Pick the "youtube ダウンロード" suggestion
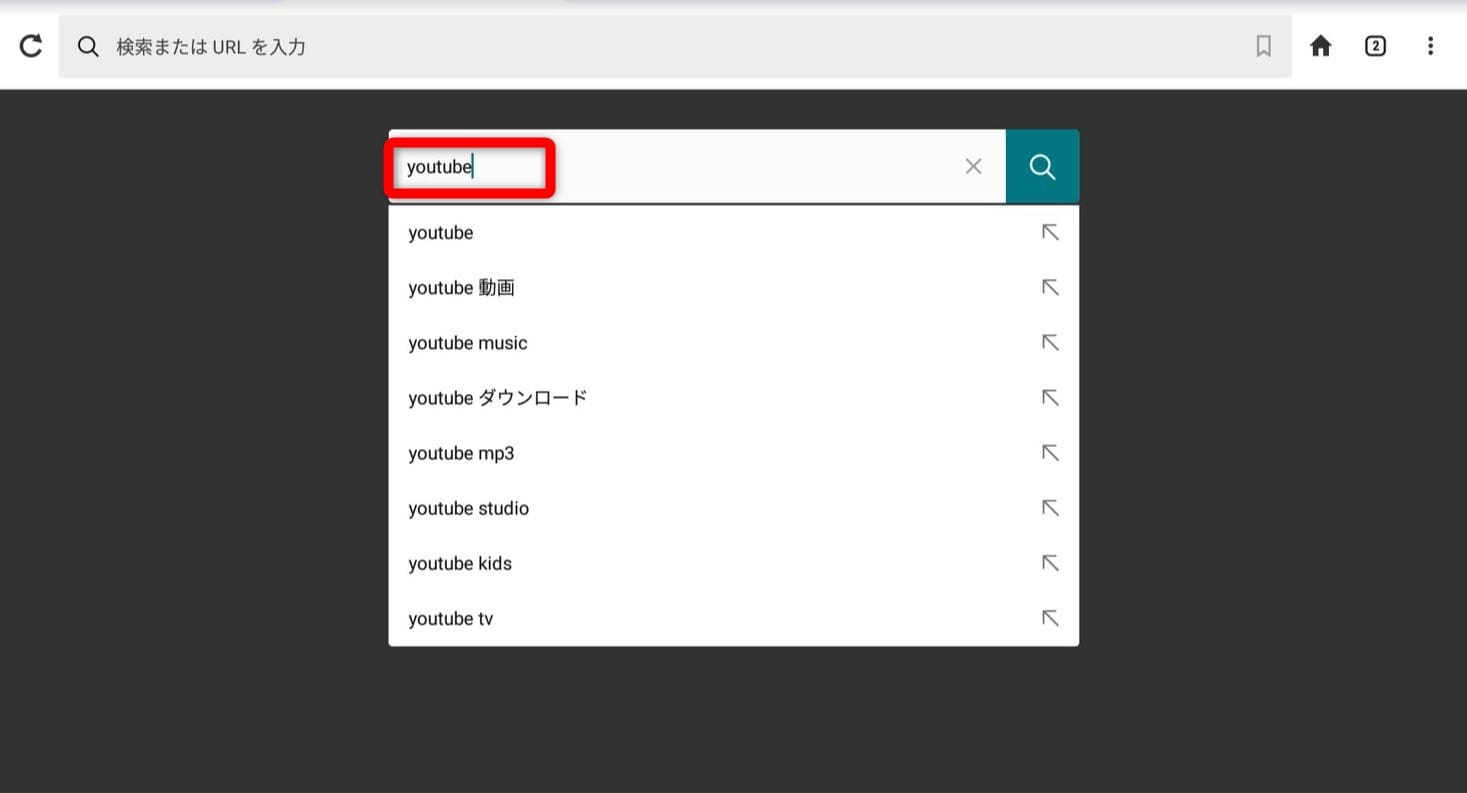 pos(497,398)
